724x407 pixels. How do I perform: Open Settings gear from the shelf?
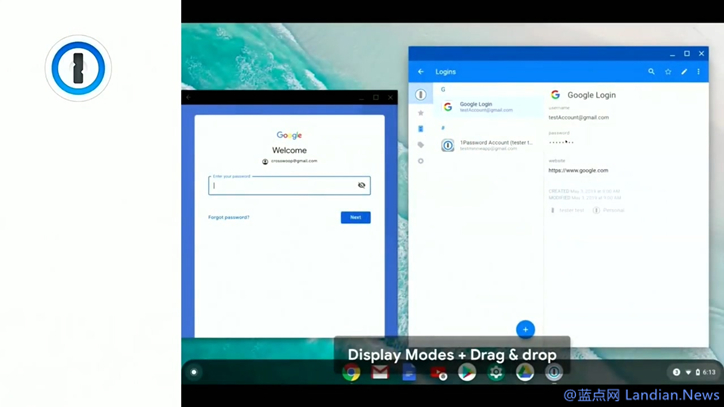(x=496, y=372)
